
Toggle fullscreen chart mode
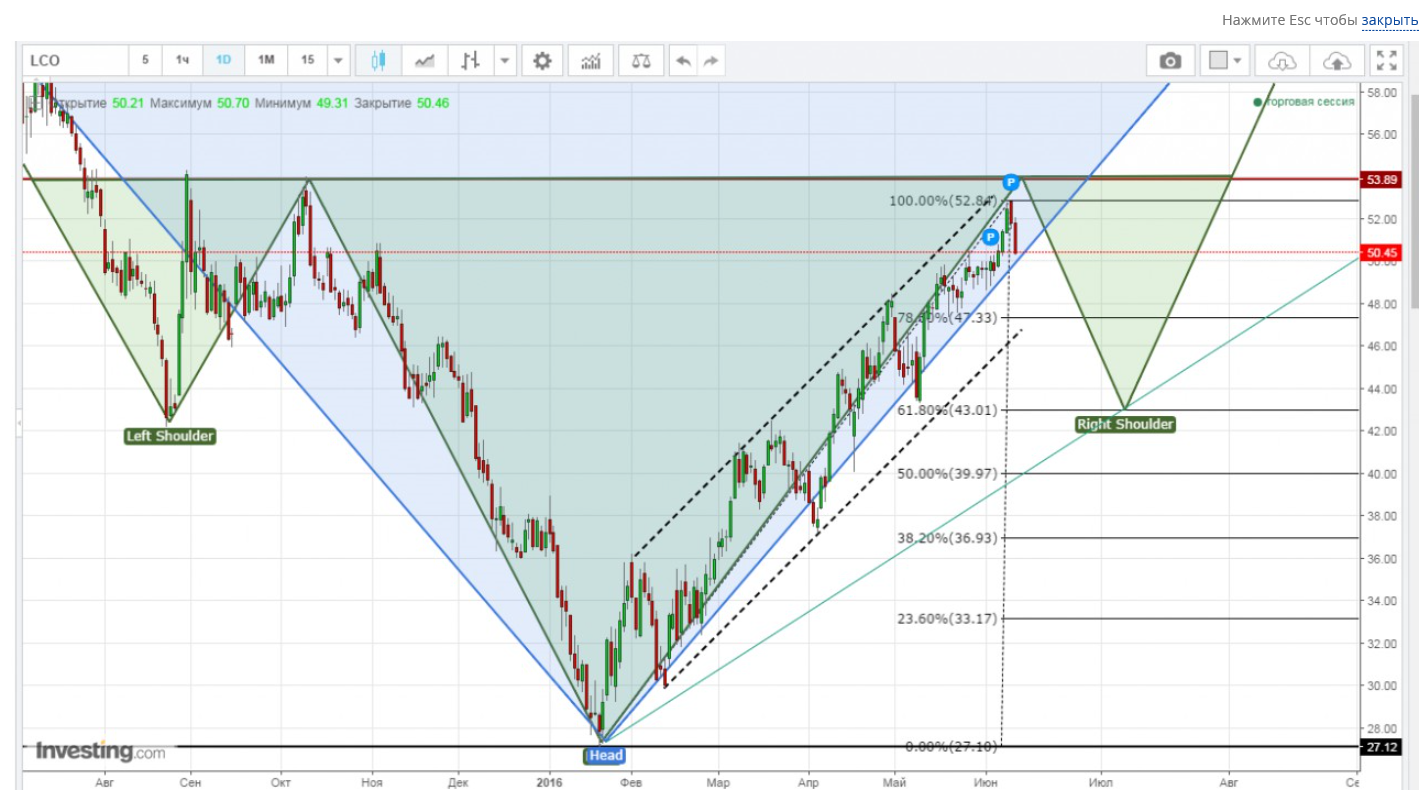point(1387,61)
